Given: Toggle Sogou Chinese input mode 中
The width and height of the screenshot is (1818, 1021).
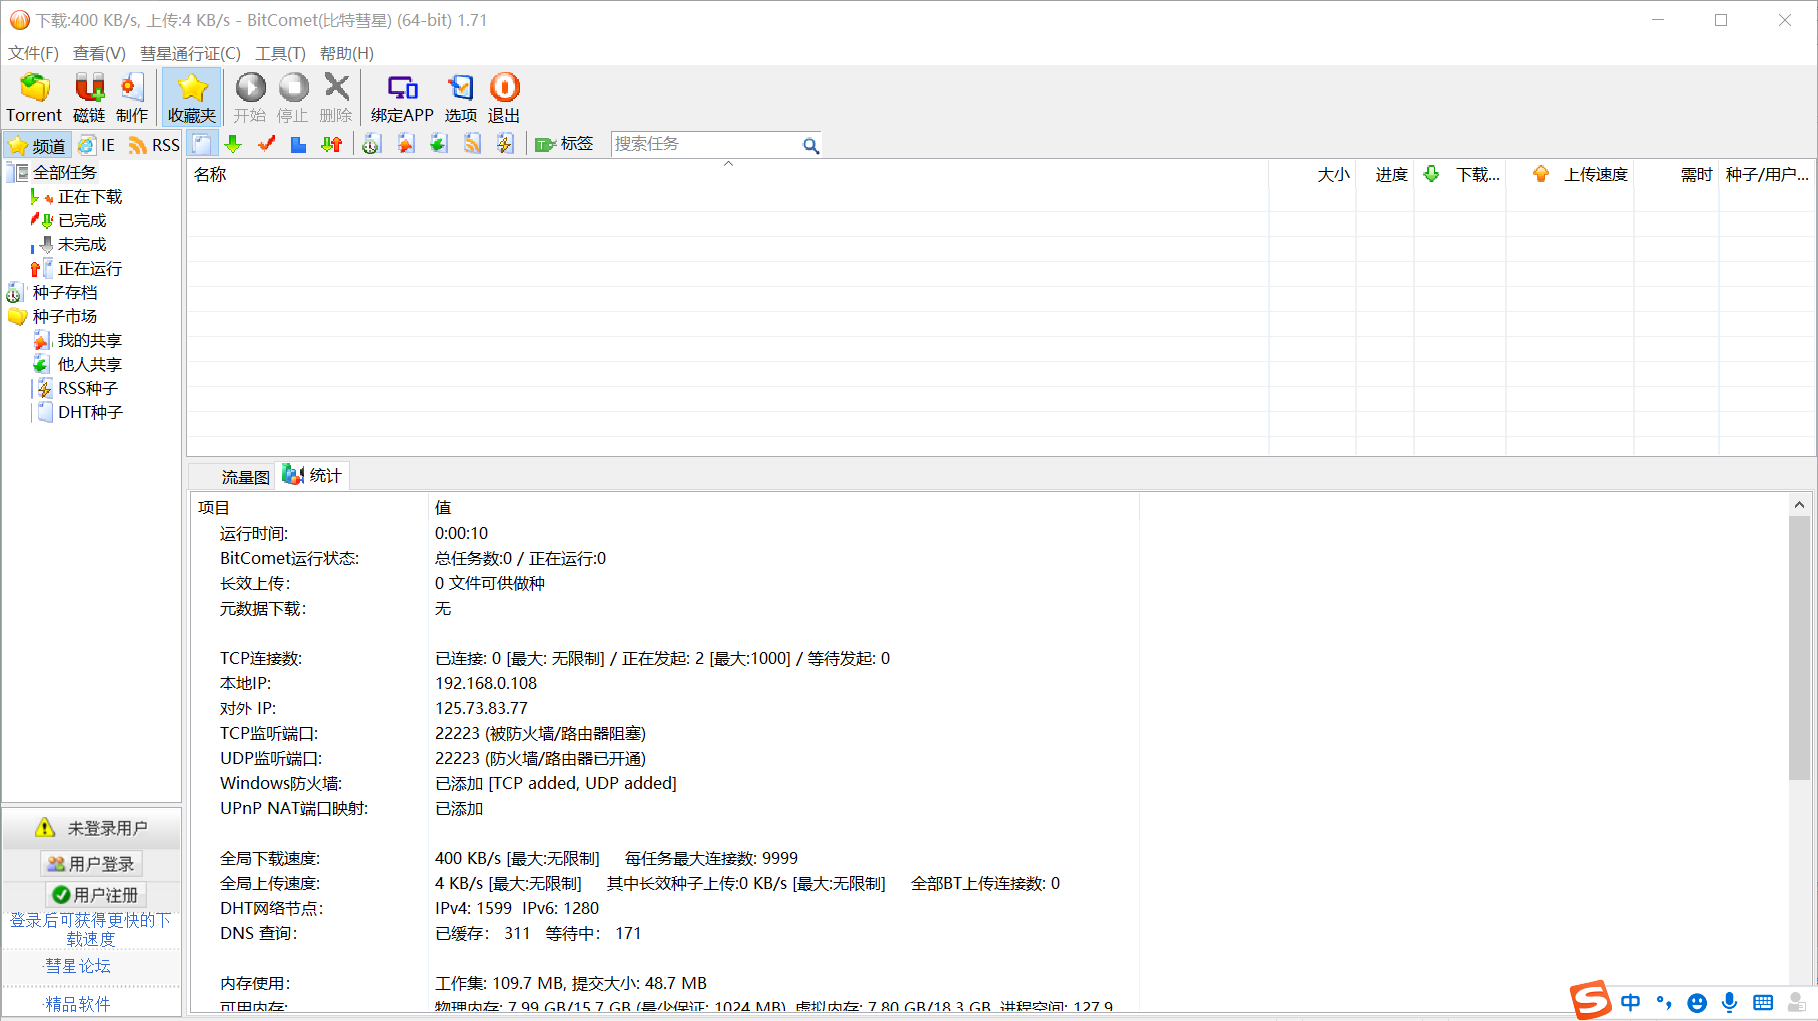Looking at the screenshot, I should coord(1631,1002).
